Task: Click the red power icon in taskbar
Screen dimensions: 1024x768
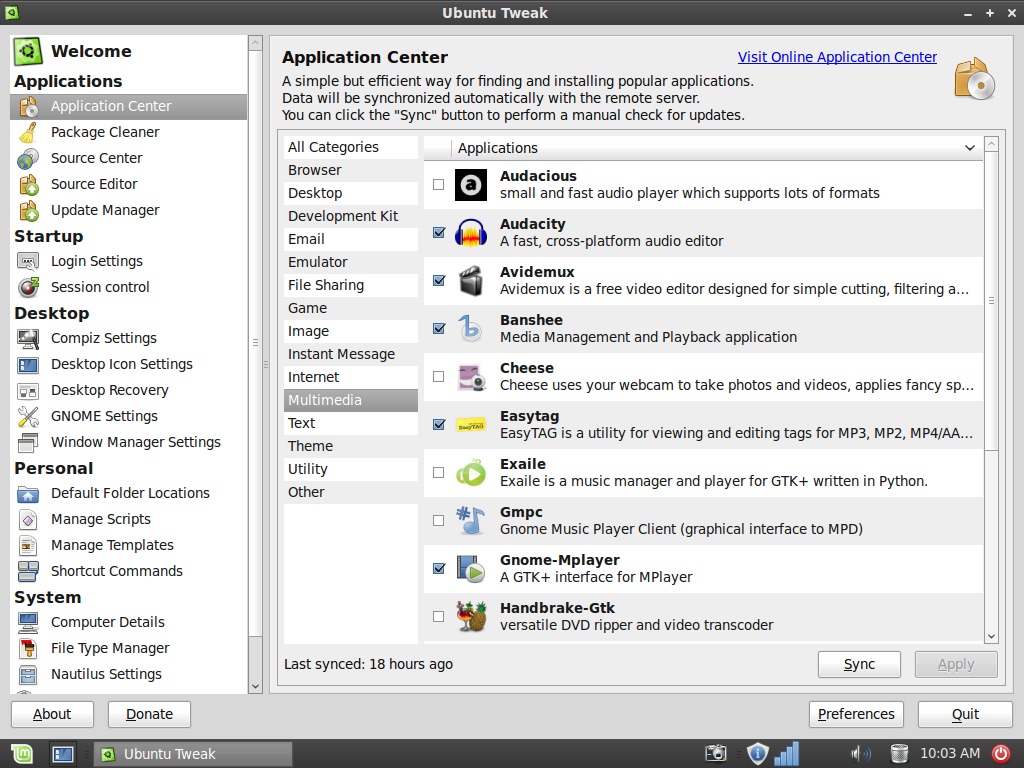Action: (x=1001, y=753)
